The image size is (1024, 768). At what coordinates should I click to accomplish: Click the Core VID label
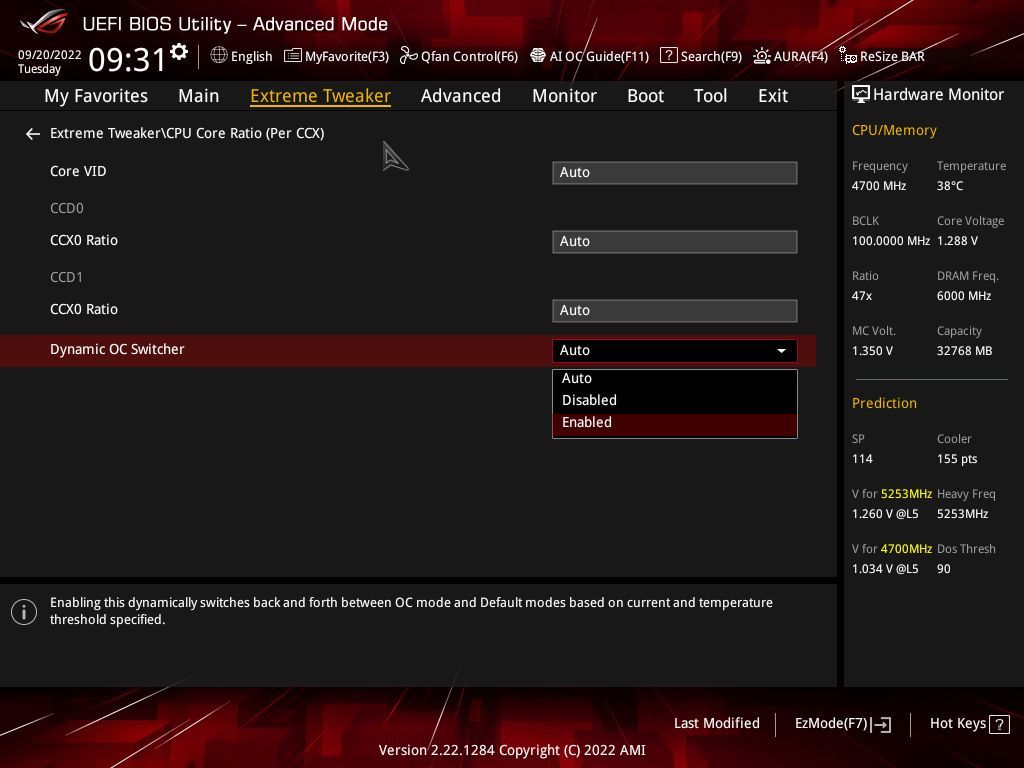(78, 171)
